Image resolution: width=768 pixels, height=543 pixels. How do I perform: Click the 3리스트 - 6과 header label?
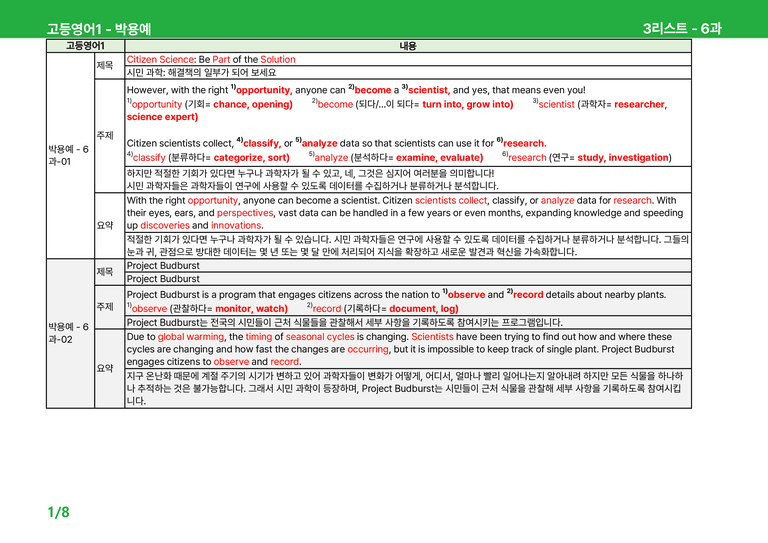pos(682,28)
